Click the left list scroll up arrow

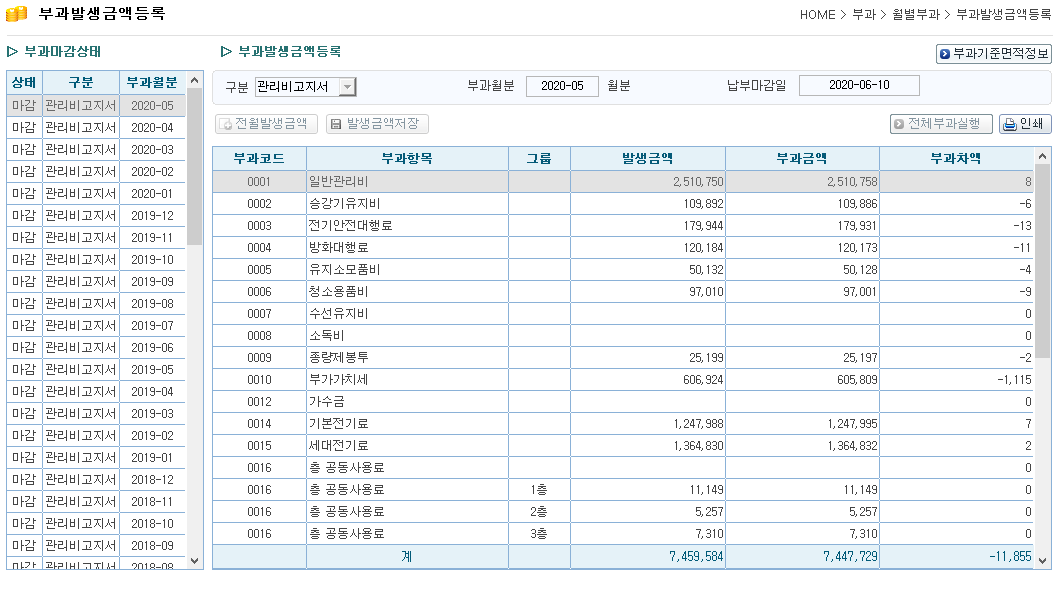195,80
